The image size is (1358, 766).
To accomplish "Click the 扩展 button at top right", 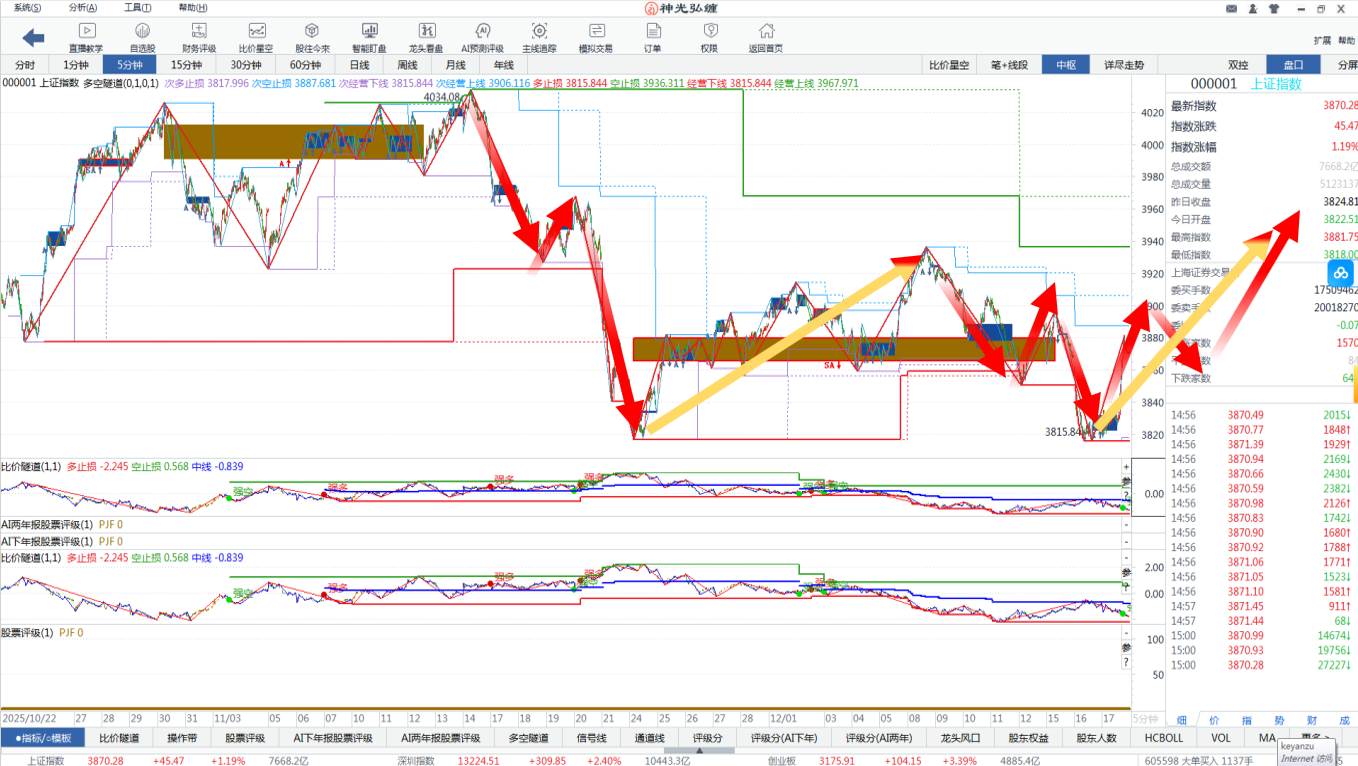I will (x=1322, y=41).
